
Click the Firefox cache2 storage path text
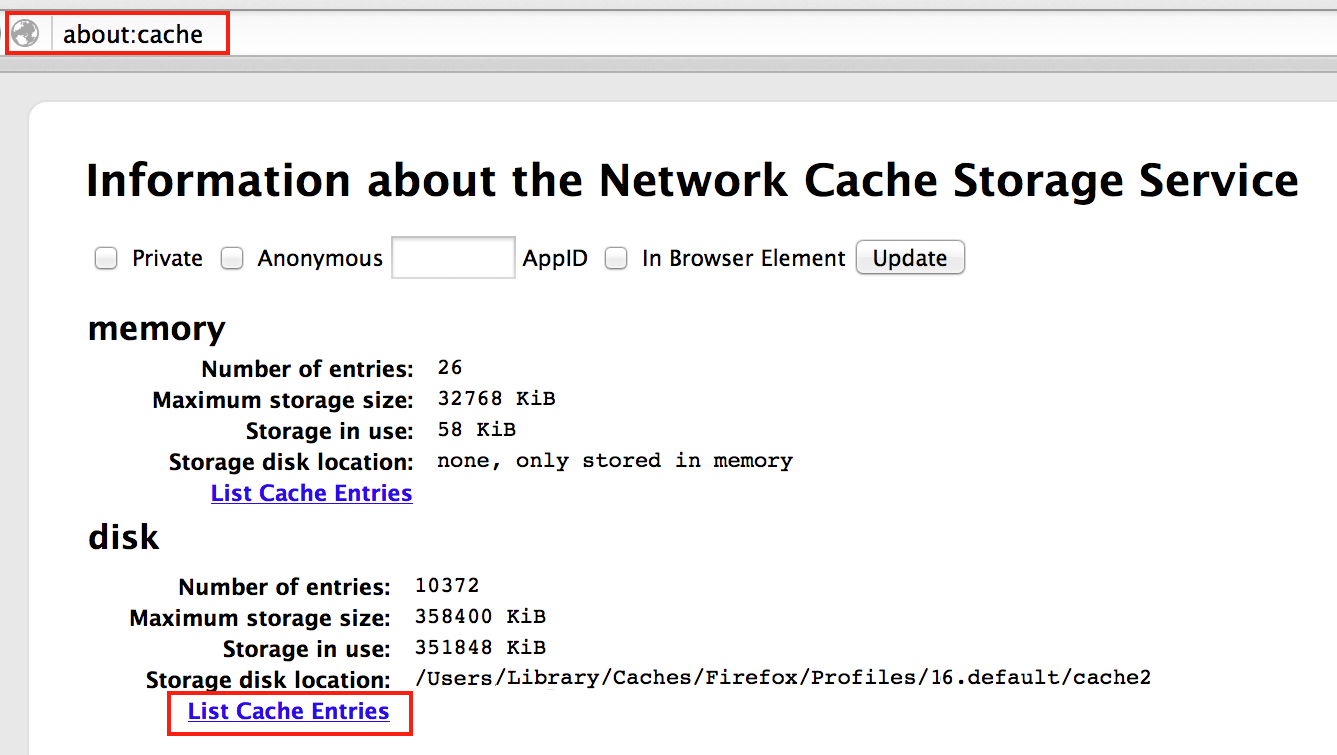point(783,678)
